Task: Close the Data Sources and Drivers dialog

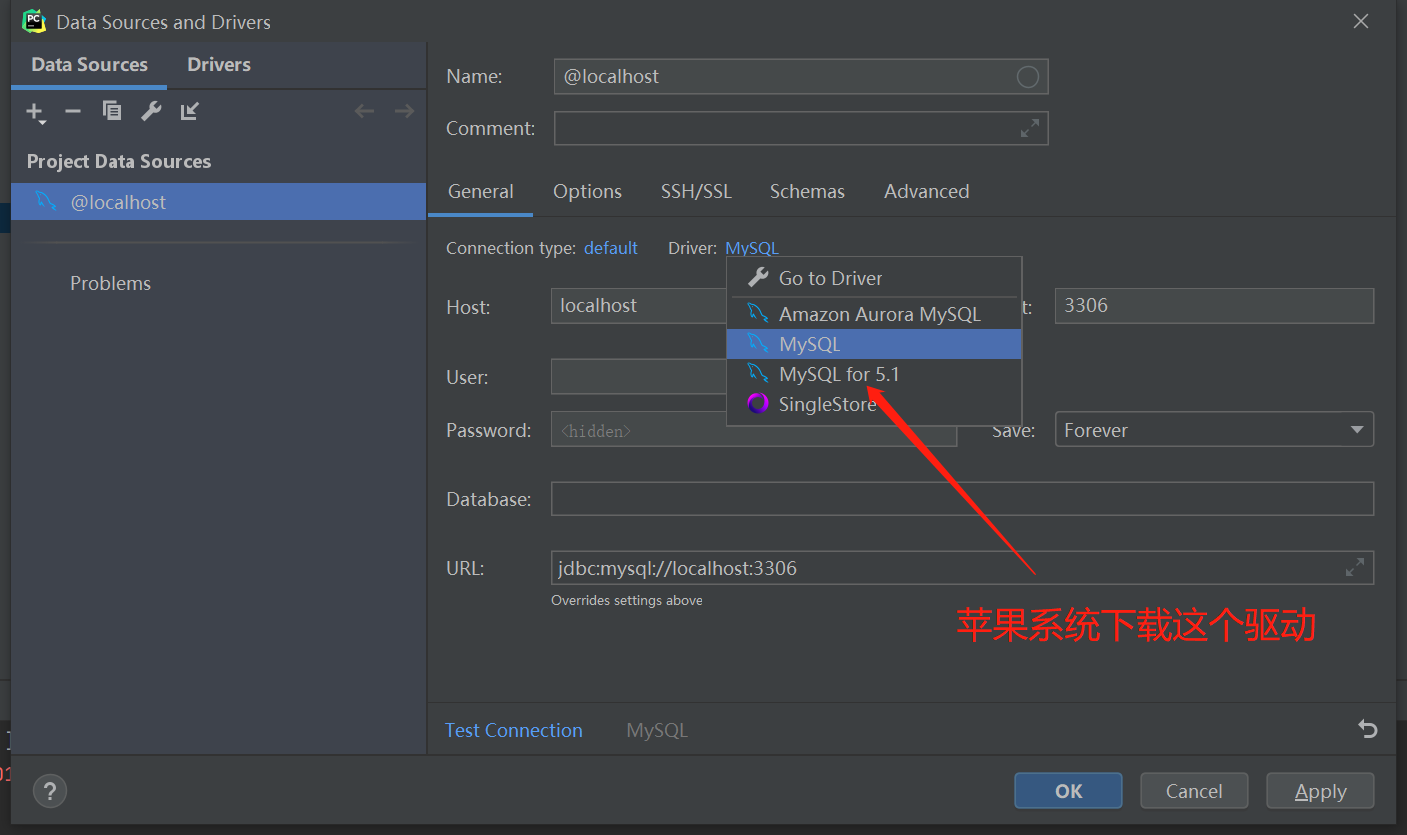Action: [x=1361, y=21]
